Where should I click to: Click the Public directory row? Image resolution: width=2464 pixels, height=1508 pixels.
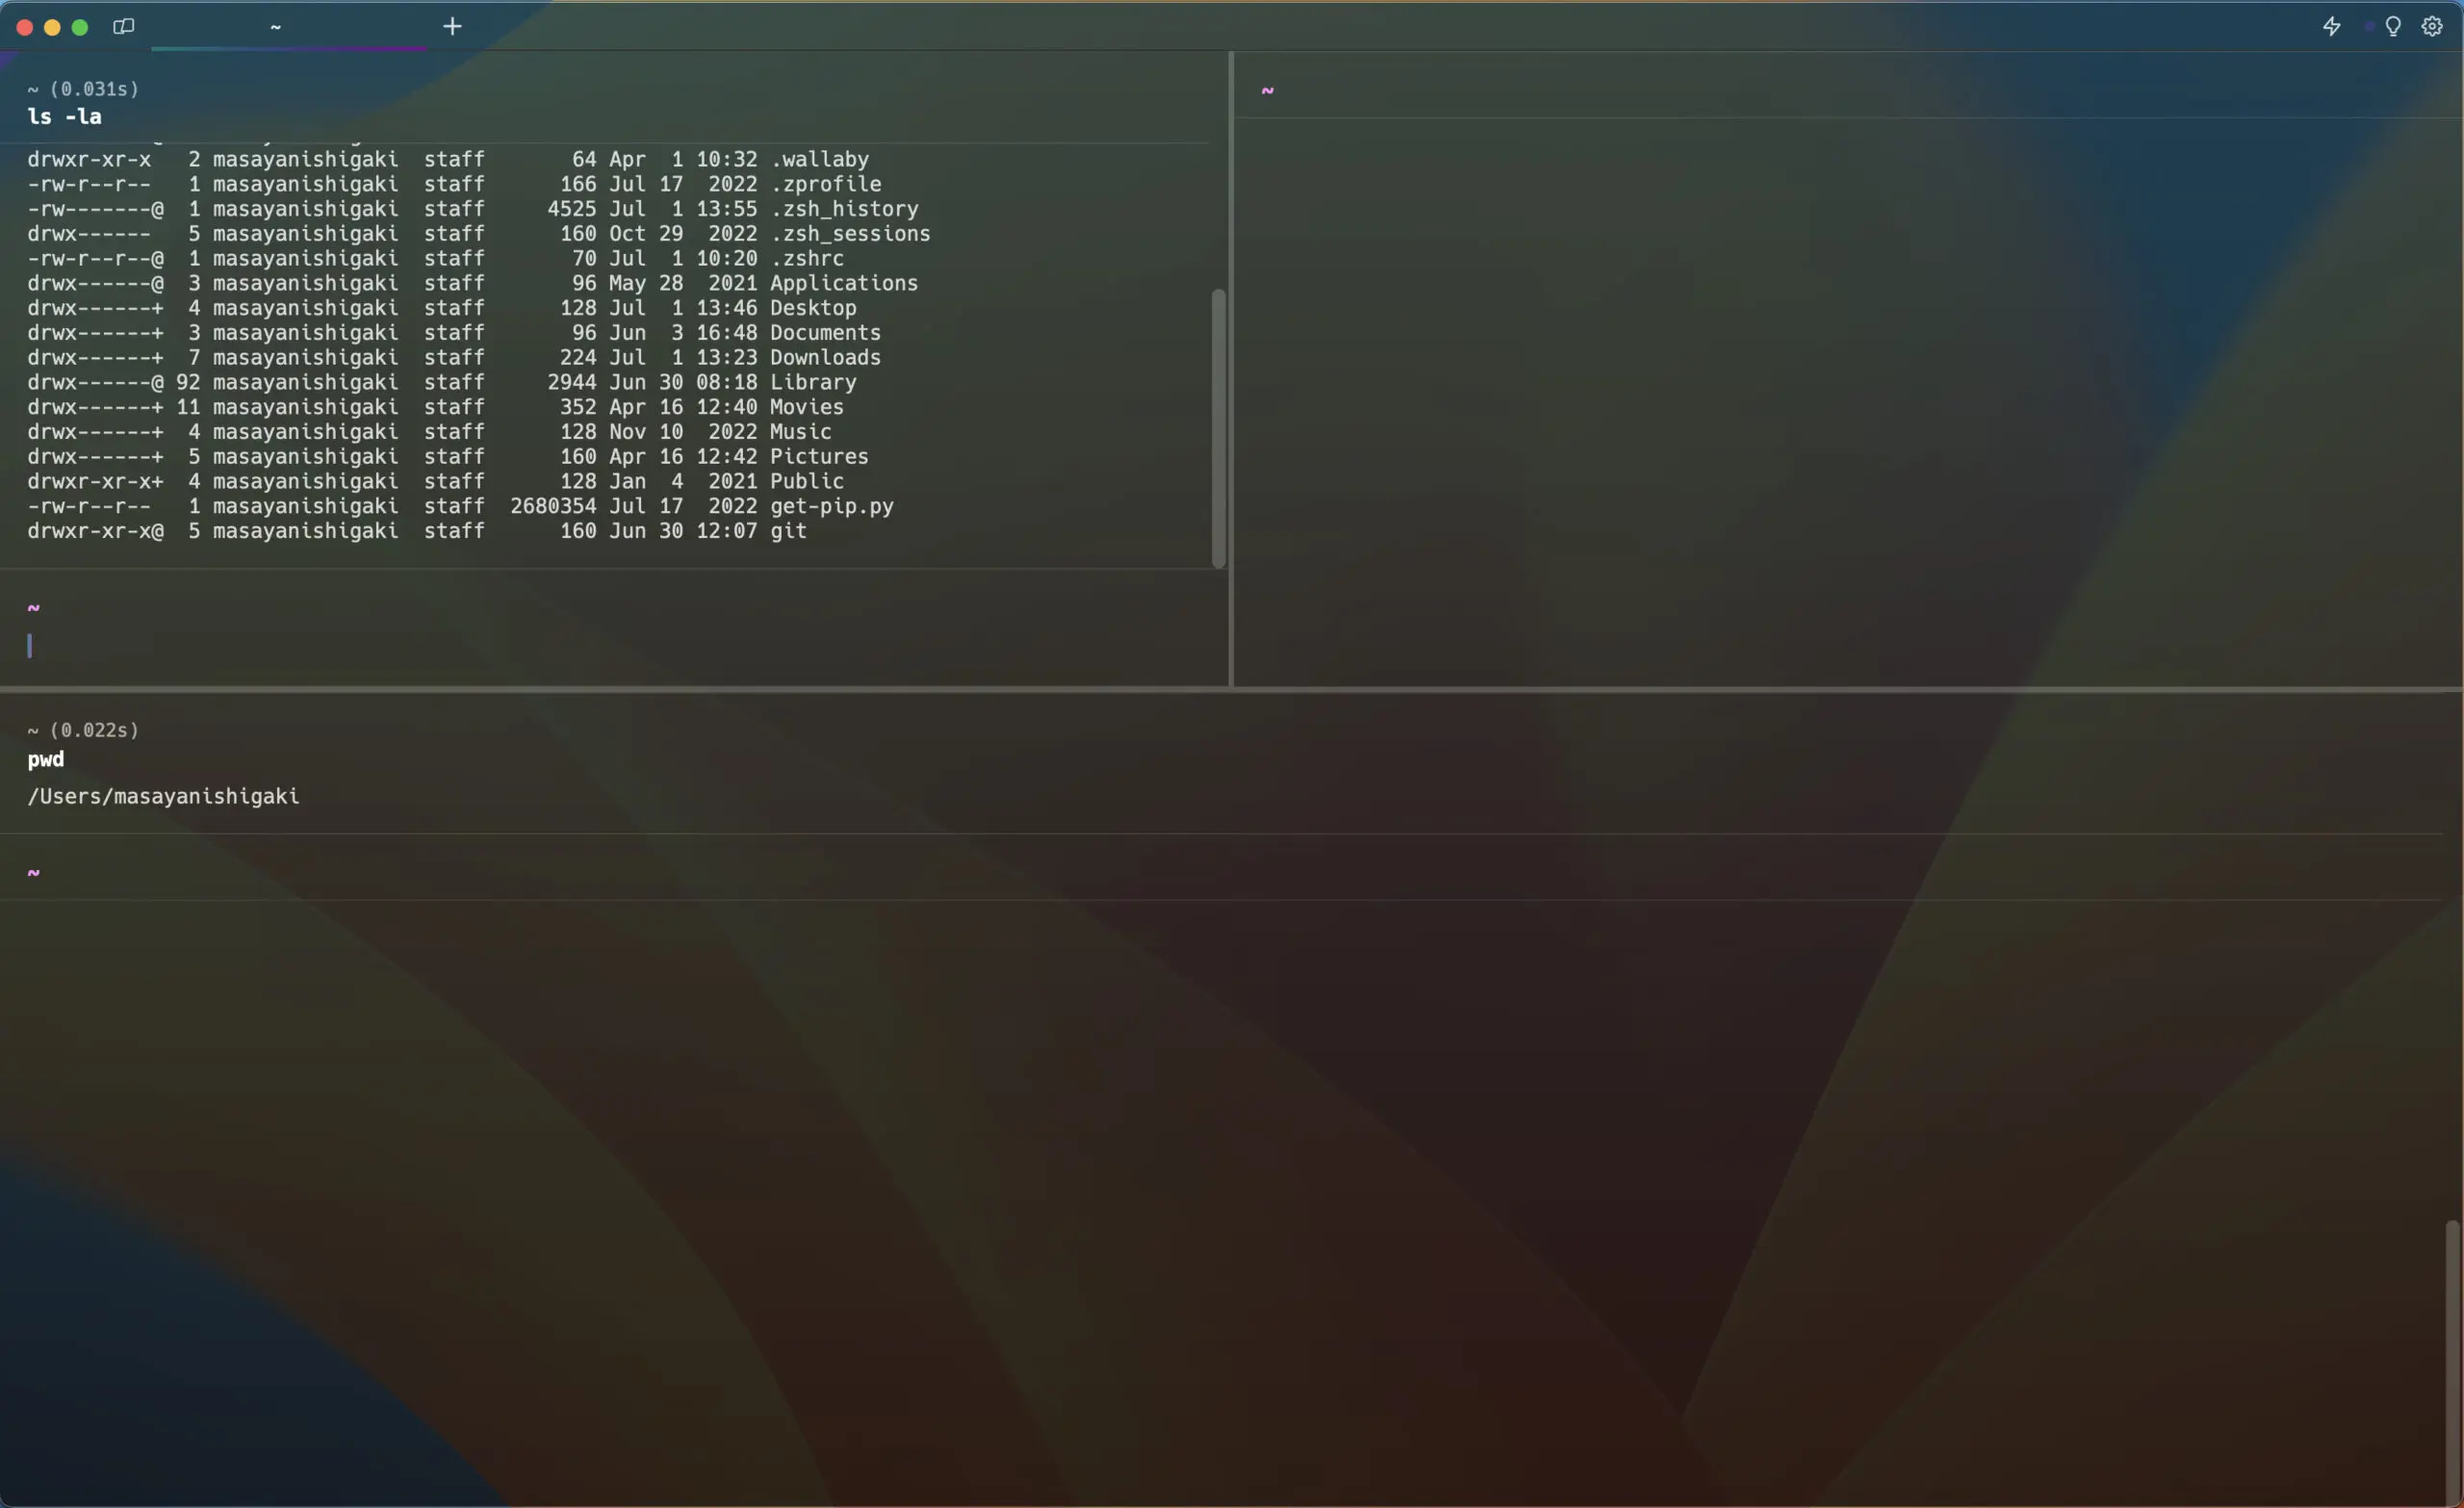(436, 482)
